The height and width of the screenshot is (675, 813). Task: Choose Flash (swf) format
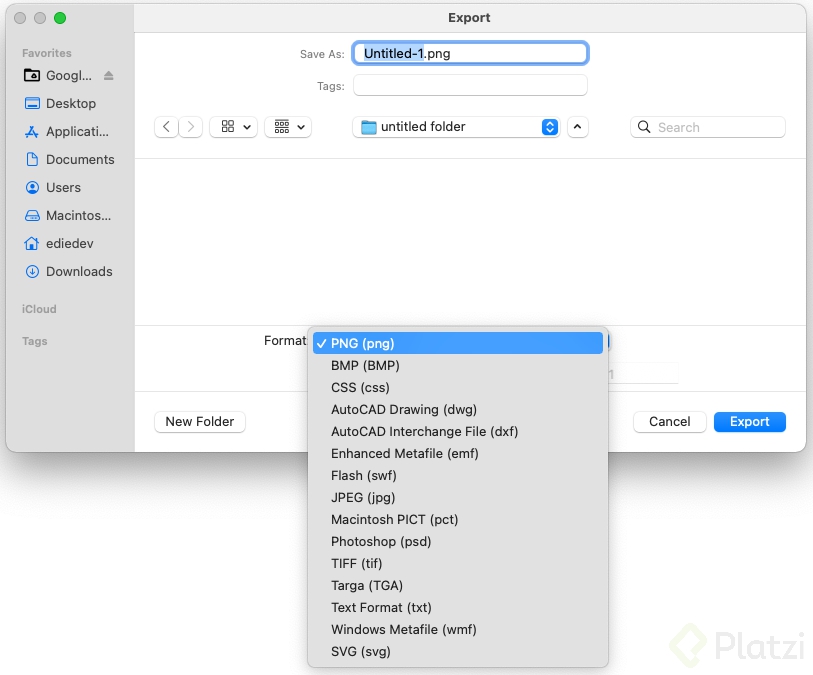458,475
